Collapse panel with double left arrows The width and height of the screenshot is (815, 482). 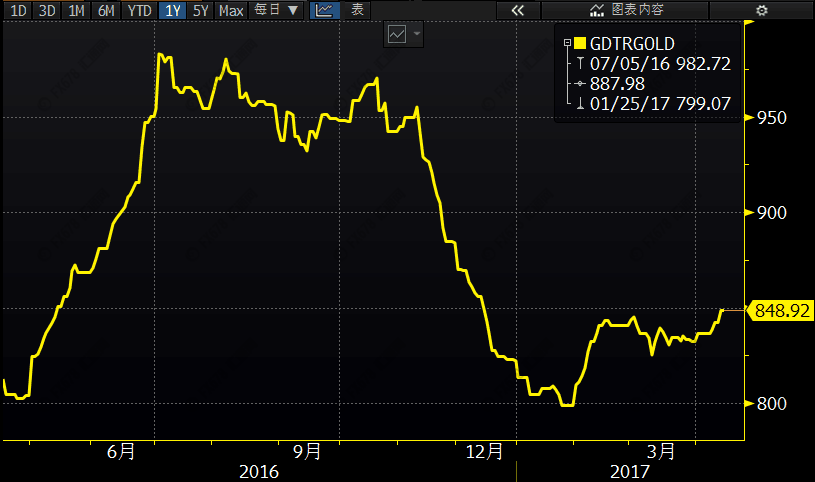[517, 10]
